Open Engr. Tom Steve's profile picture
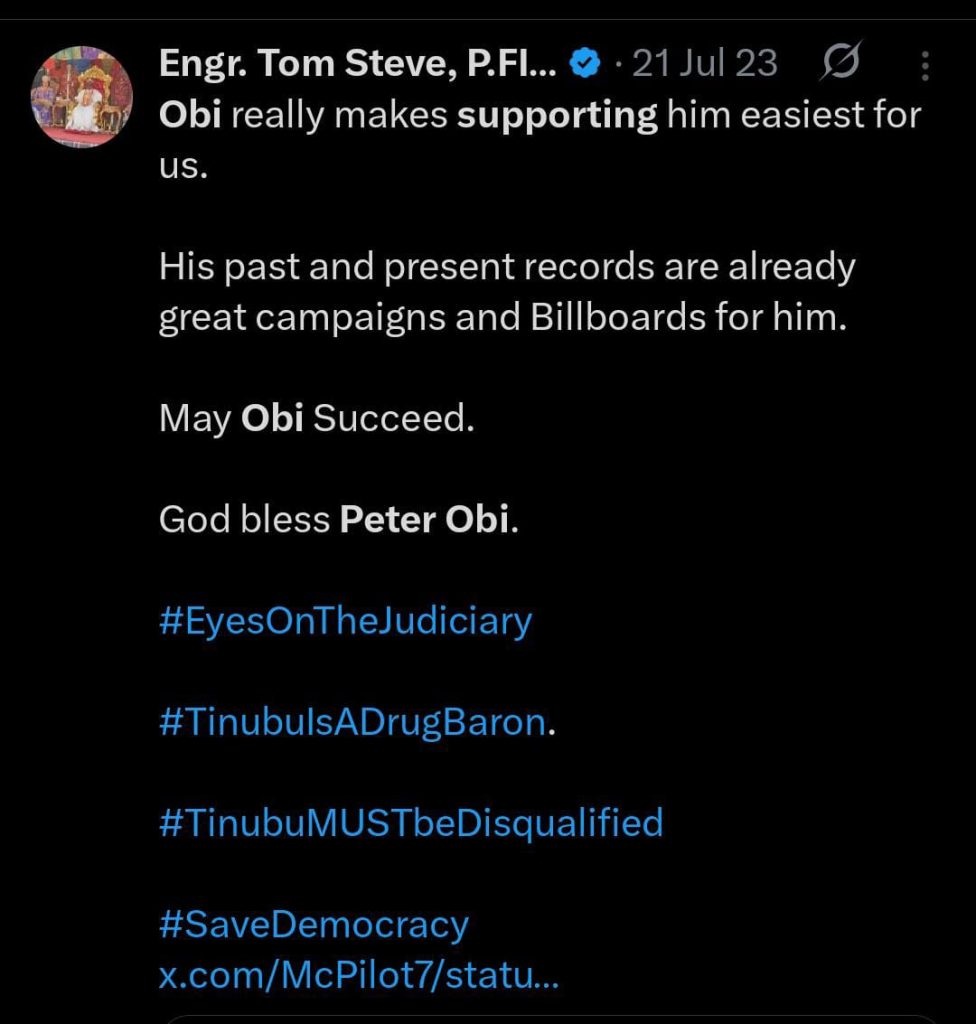 (x=81, y=97)
